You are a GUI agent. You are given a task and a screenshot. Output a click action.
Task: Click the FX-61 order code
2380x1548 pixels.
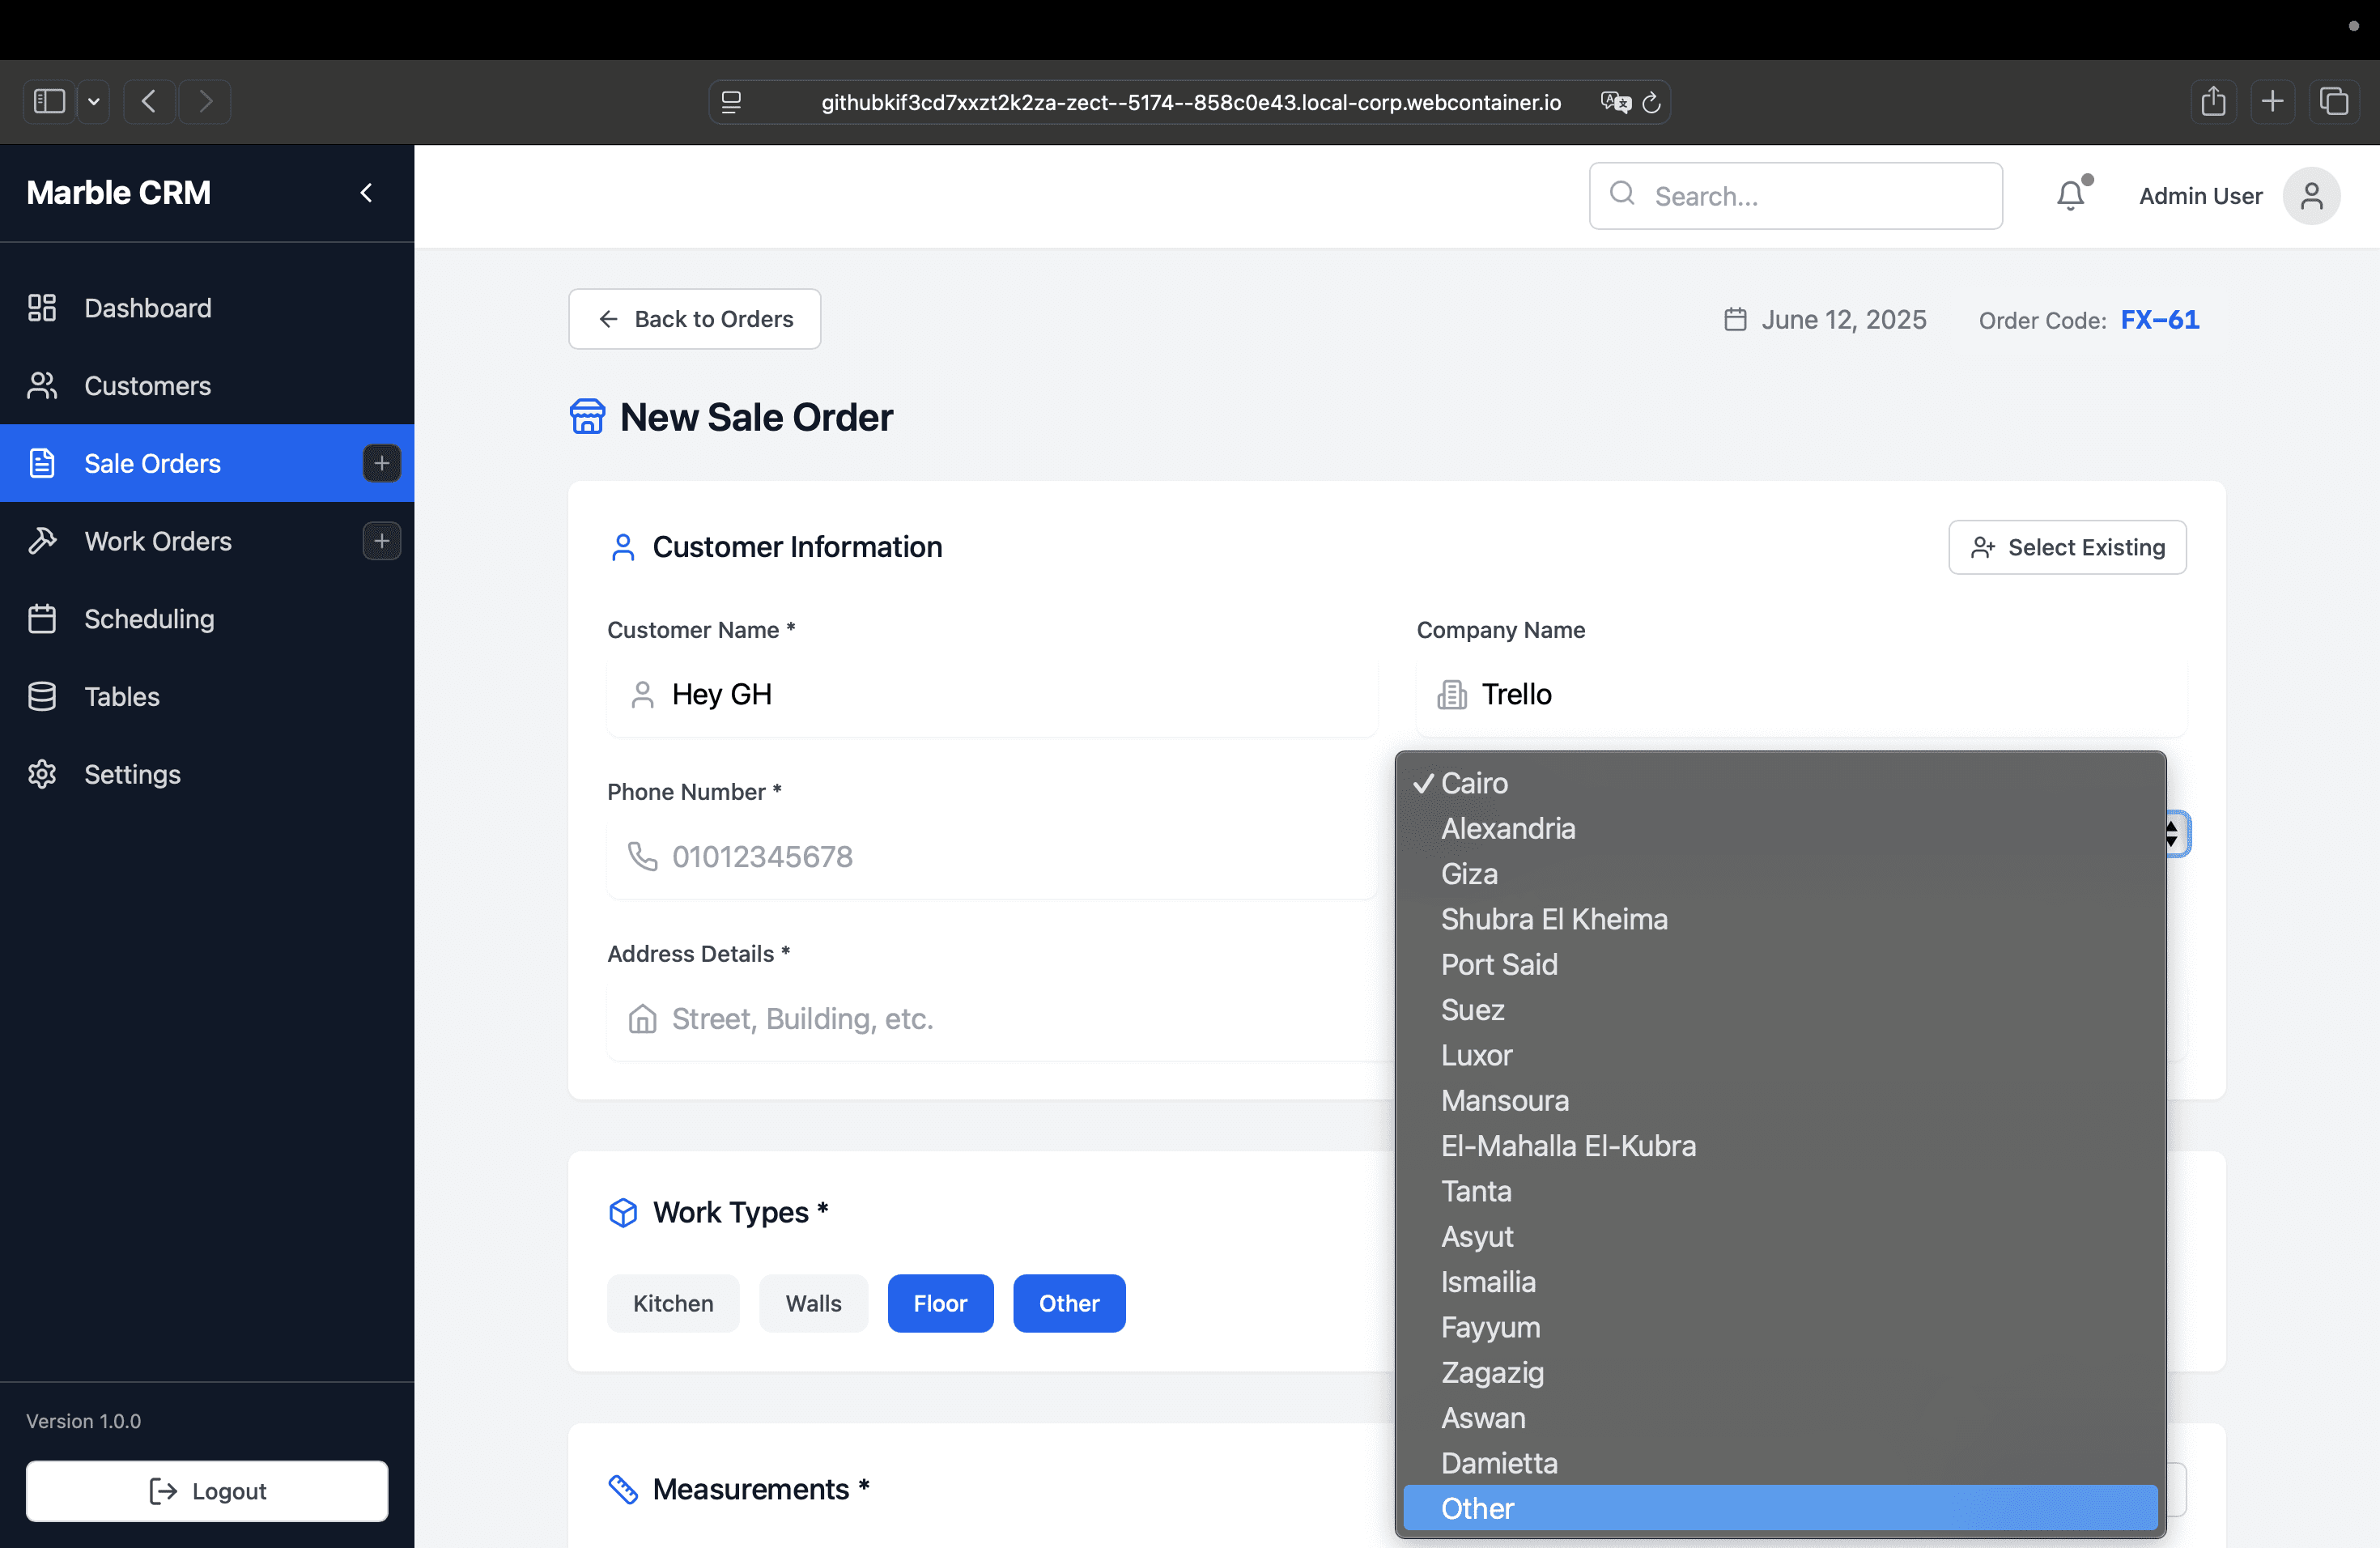pyautogui.click(x=2159, y=320)
